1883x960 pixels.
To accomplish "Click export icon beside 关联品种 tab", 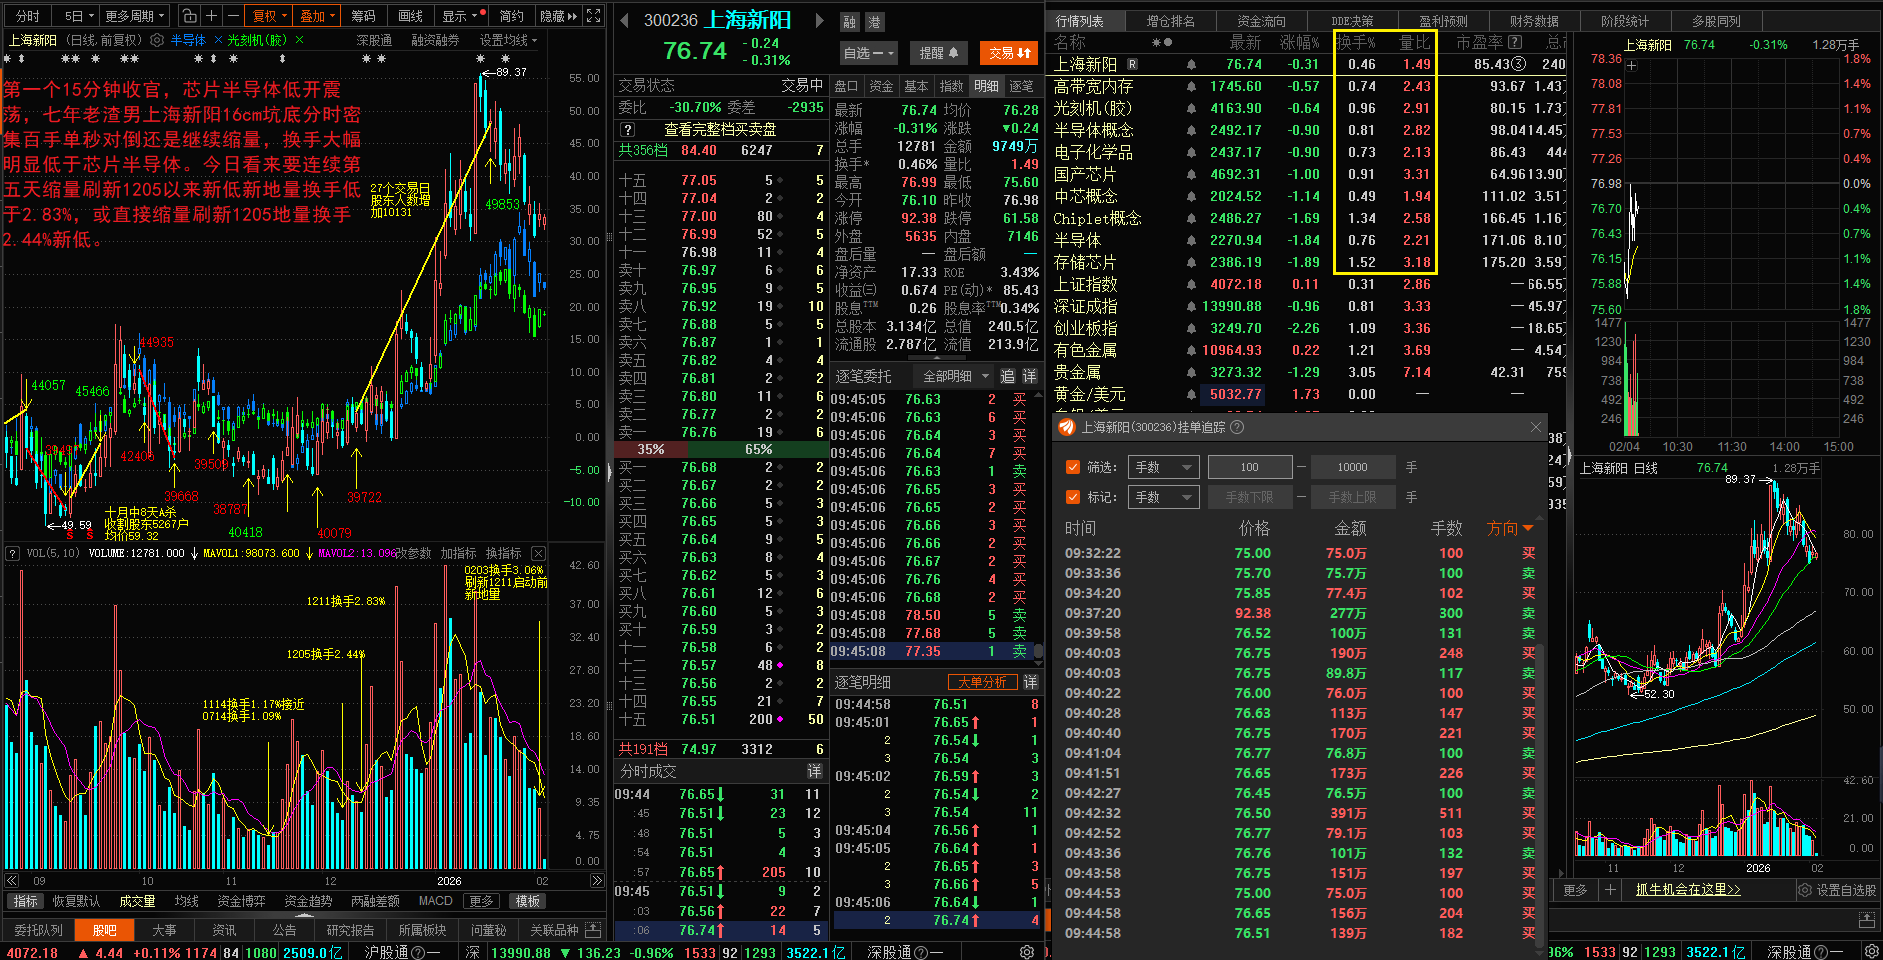I will click(x=593, y=930).
